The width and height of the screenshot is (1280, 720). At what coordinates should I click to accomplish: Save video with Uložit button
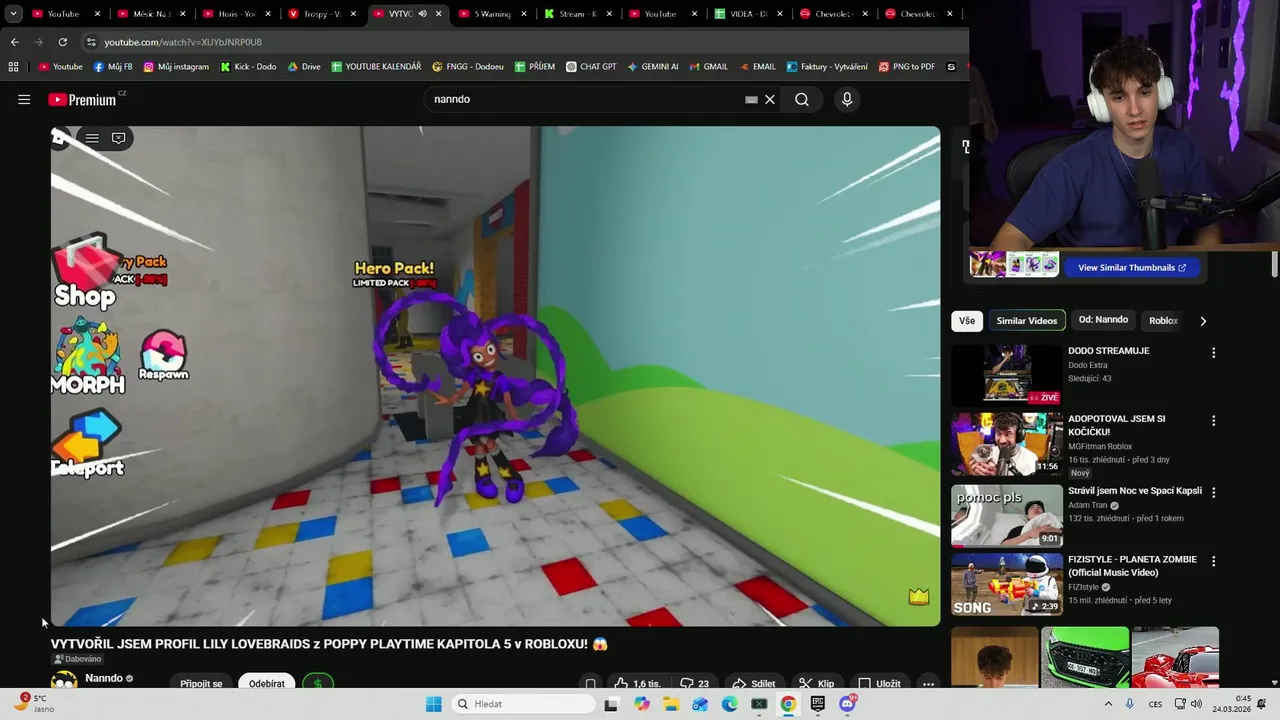point(879,683)
